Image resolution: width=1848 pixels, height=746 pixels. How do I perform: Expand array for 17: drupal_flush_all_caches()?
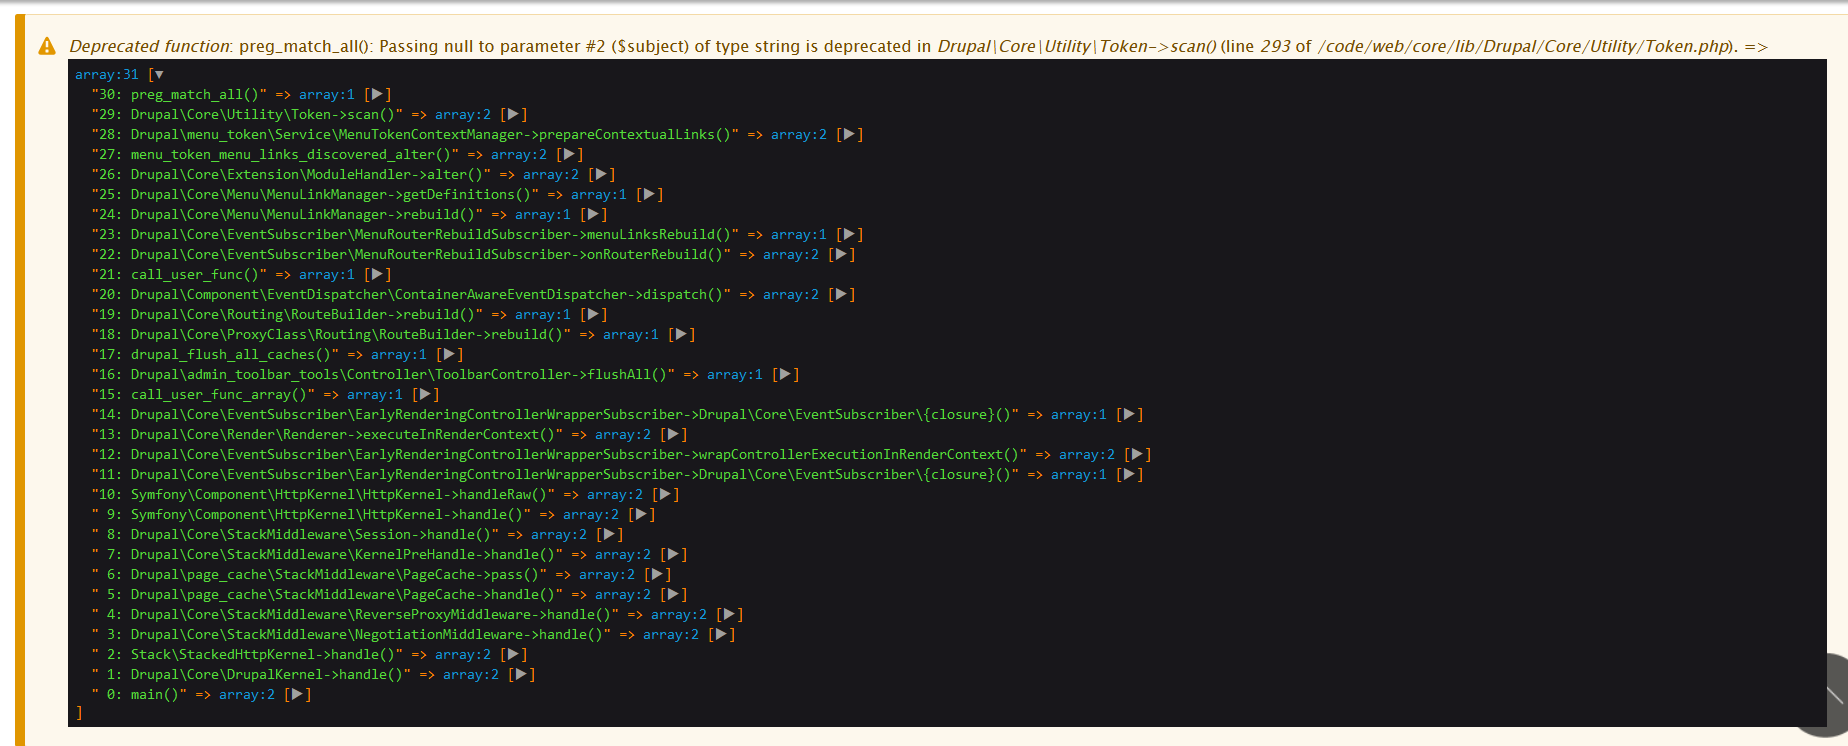[x=449, y=355]
